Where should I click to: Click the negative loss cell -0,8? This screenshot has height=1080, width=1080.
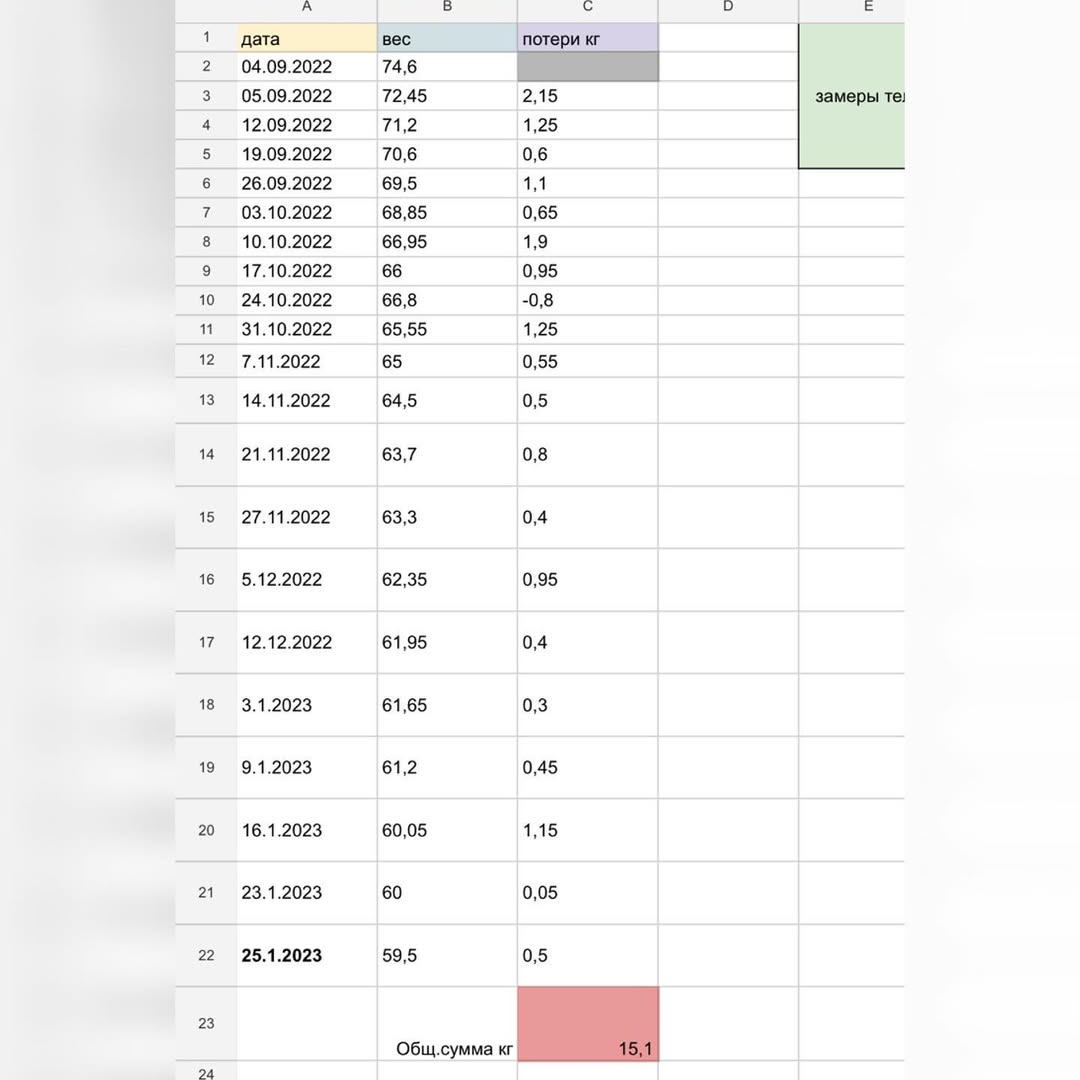click(588, 300)
